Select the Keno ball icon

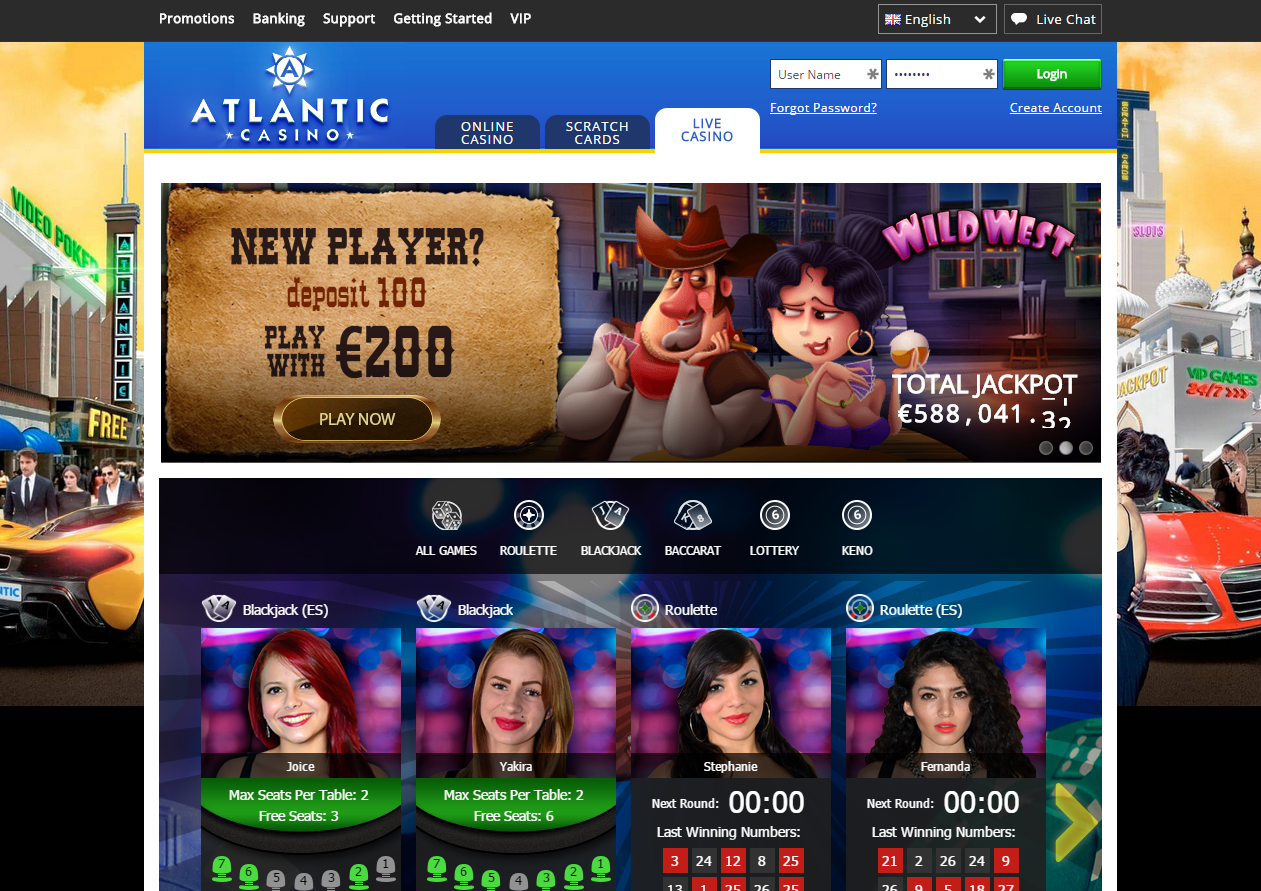click(856, 516)
